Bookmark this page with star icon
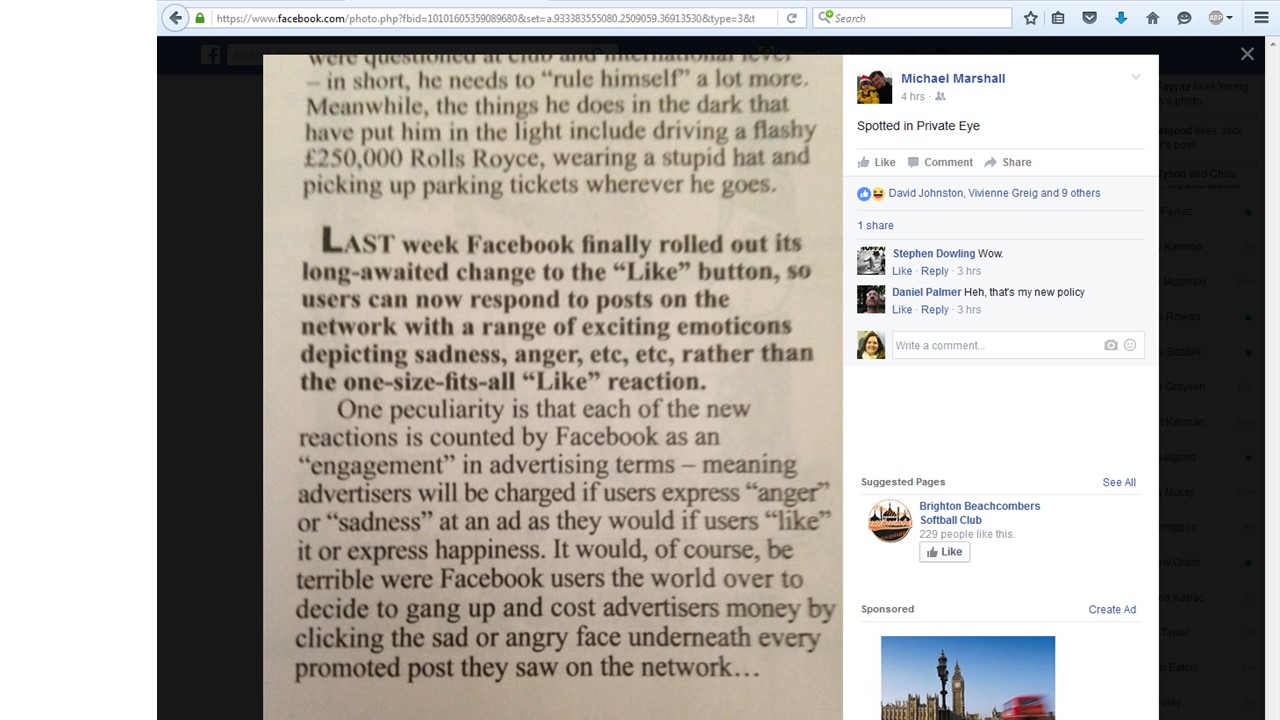The width and height of the screenshot is (1280, 720). point(1030,18)
